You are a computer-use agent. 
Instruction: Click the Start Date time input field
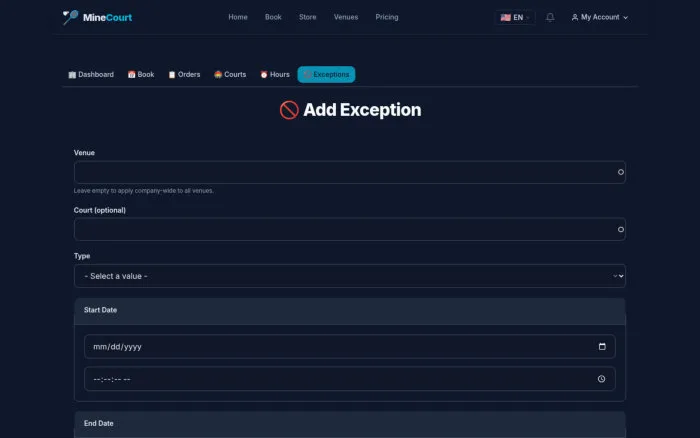[x=350, y=379]
